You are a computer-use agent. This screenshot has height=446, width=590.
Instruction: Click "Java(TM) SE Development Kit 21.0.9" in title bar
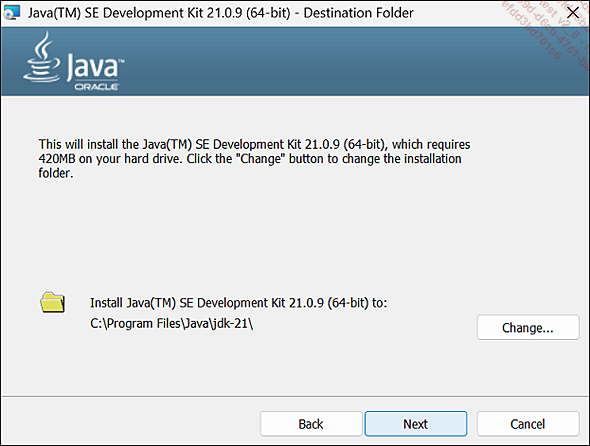(x=134, y=13)
